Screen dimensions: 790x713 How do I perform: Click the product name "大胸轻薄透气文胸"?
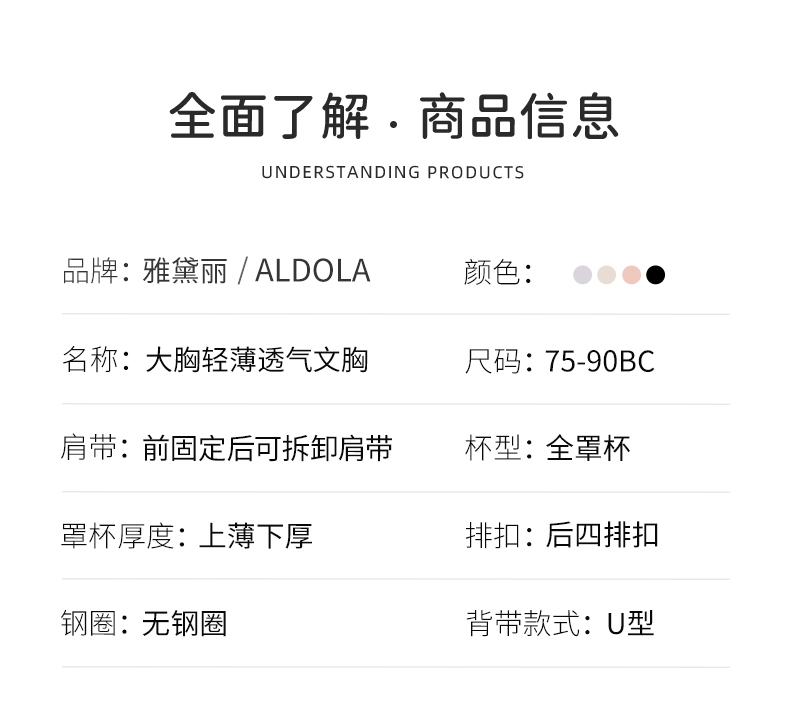(x=256, y=360)
